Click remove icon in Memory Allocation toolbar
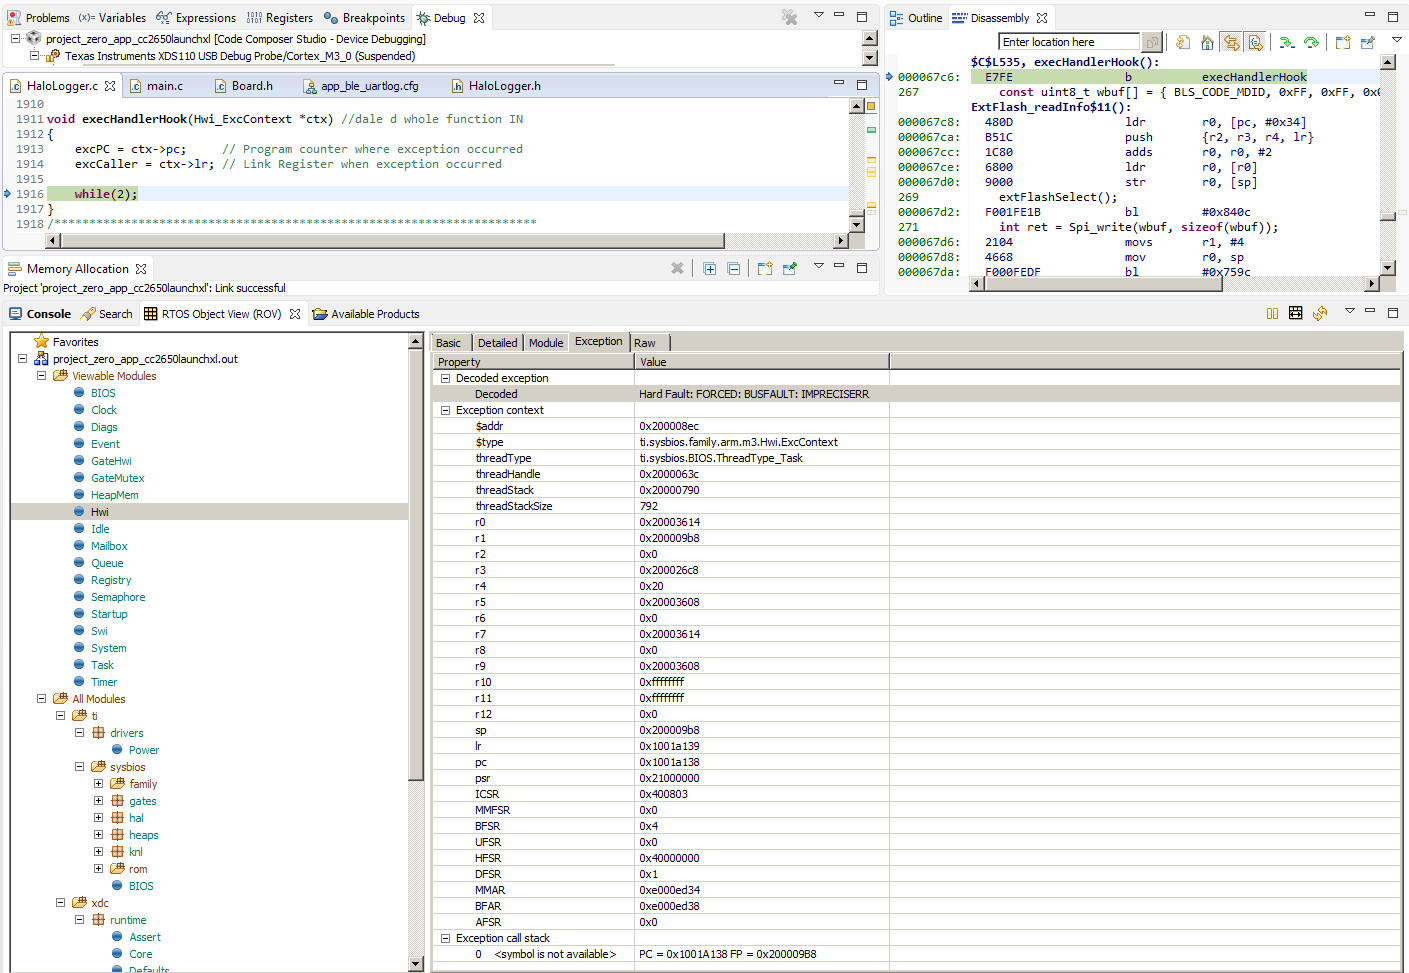Screen dimensions: 1409x973 (677, 268)
